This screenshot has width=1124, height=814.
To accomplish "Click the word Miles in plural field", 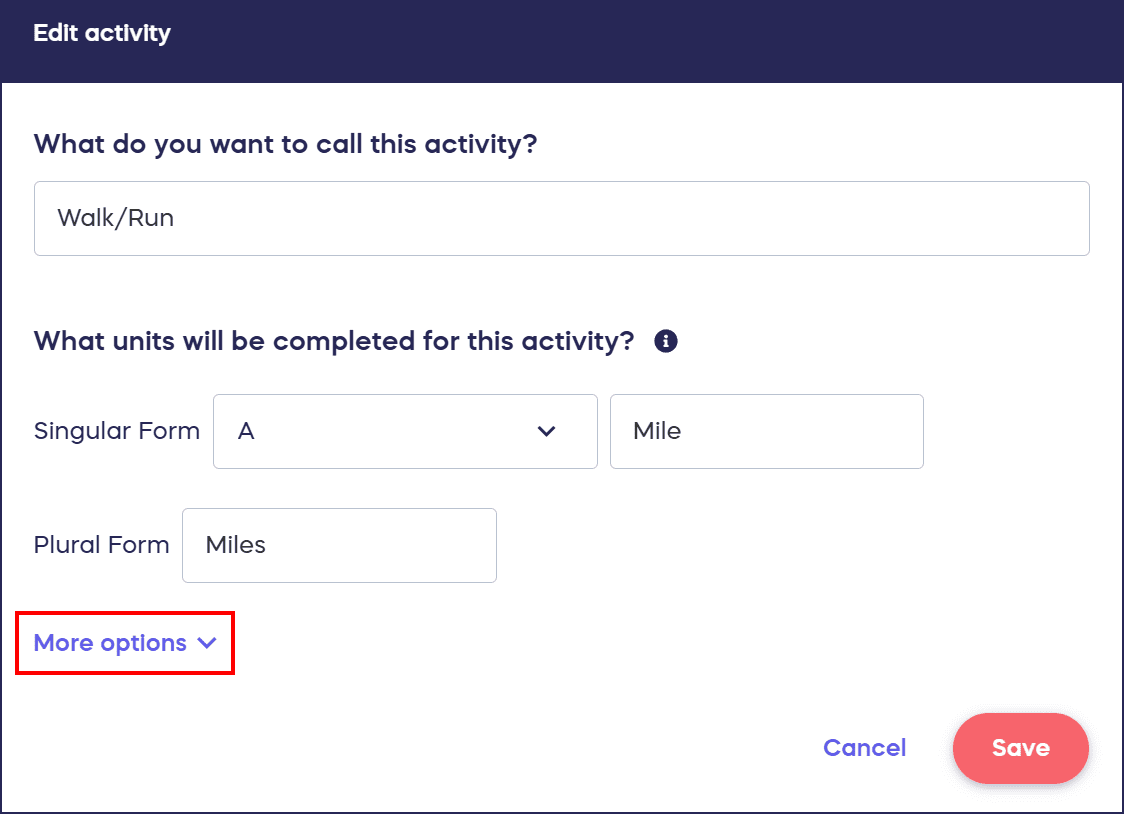I will click(x=236, y=545).
